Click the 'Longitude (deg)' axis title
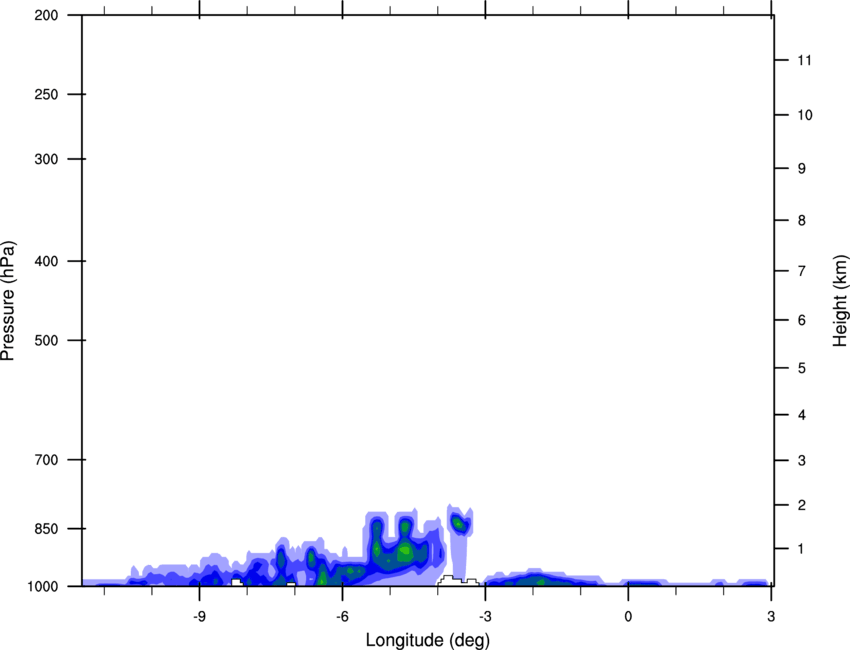850x650 pixels. pyautogui.click(x=427, y=640)
